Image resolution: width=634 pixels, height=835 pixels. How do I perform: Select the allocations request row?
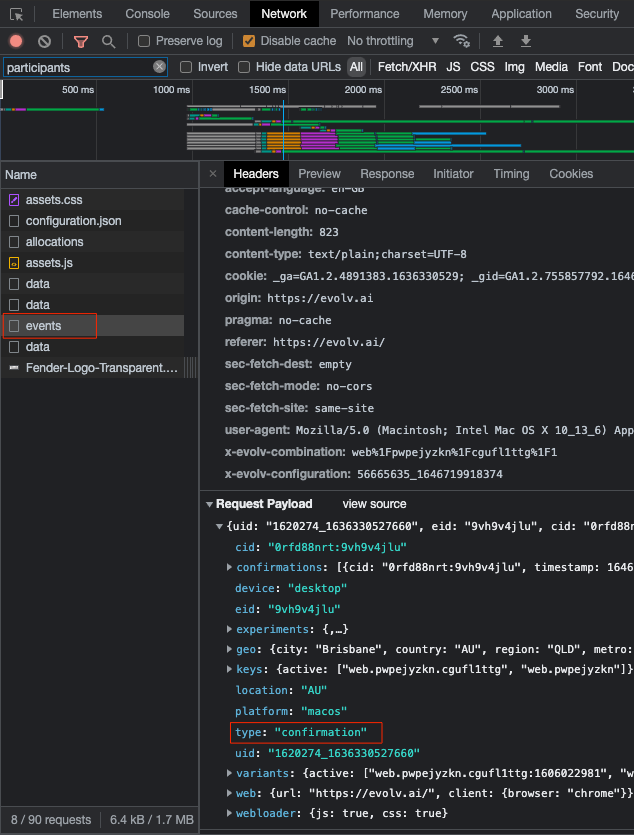point(93,242)
